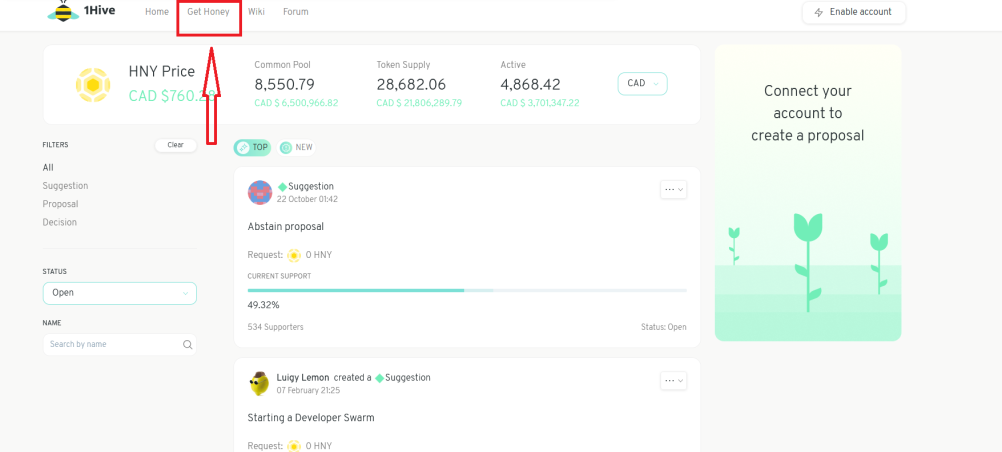Open options menu on Developer Swarm card
Image resolution: width=1002 pixels, height=452 pixels.
click(x=674, y=380)
